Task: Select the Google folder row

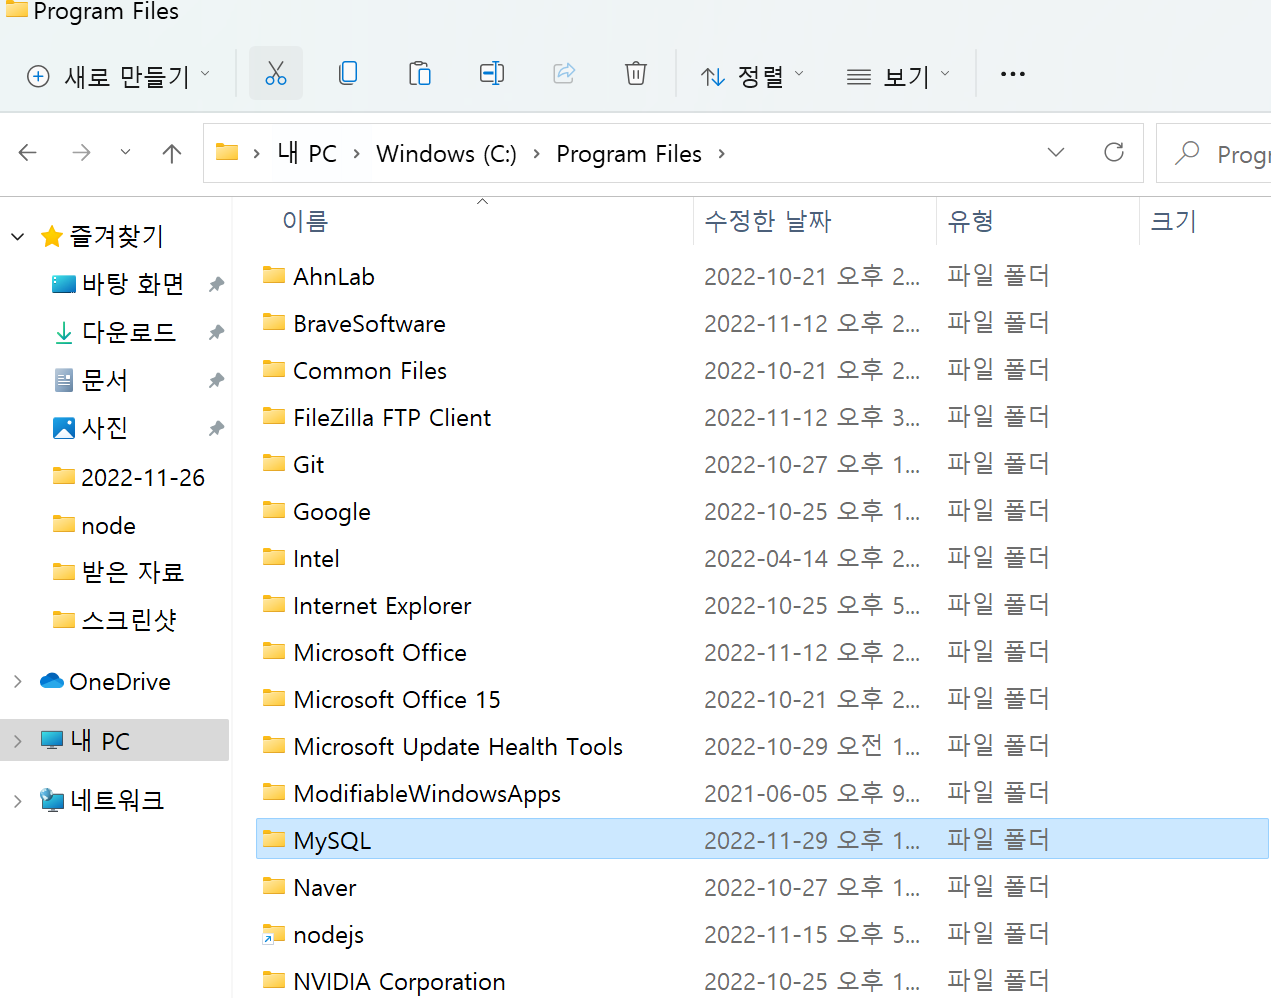Action: click(762, 511)
